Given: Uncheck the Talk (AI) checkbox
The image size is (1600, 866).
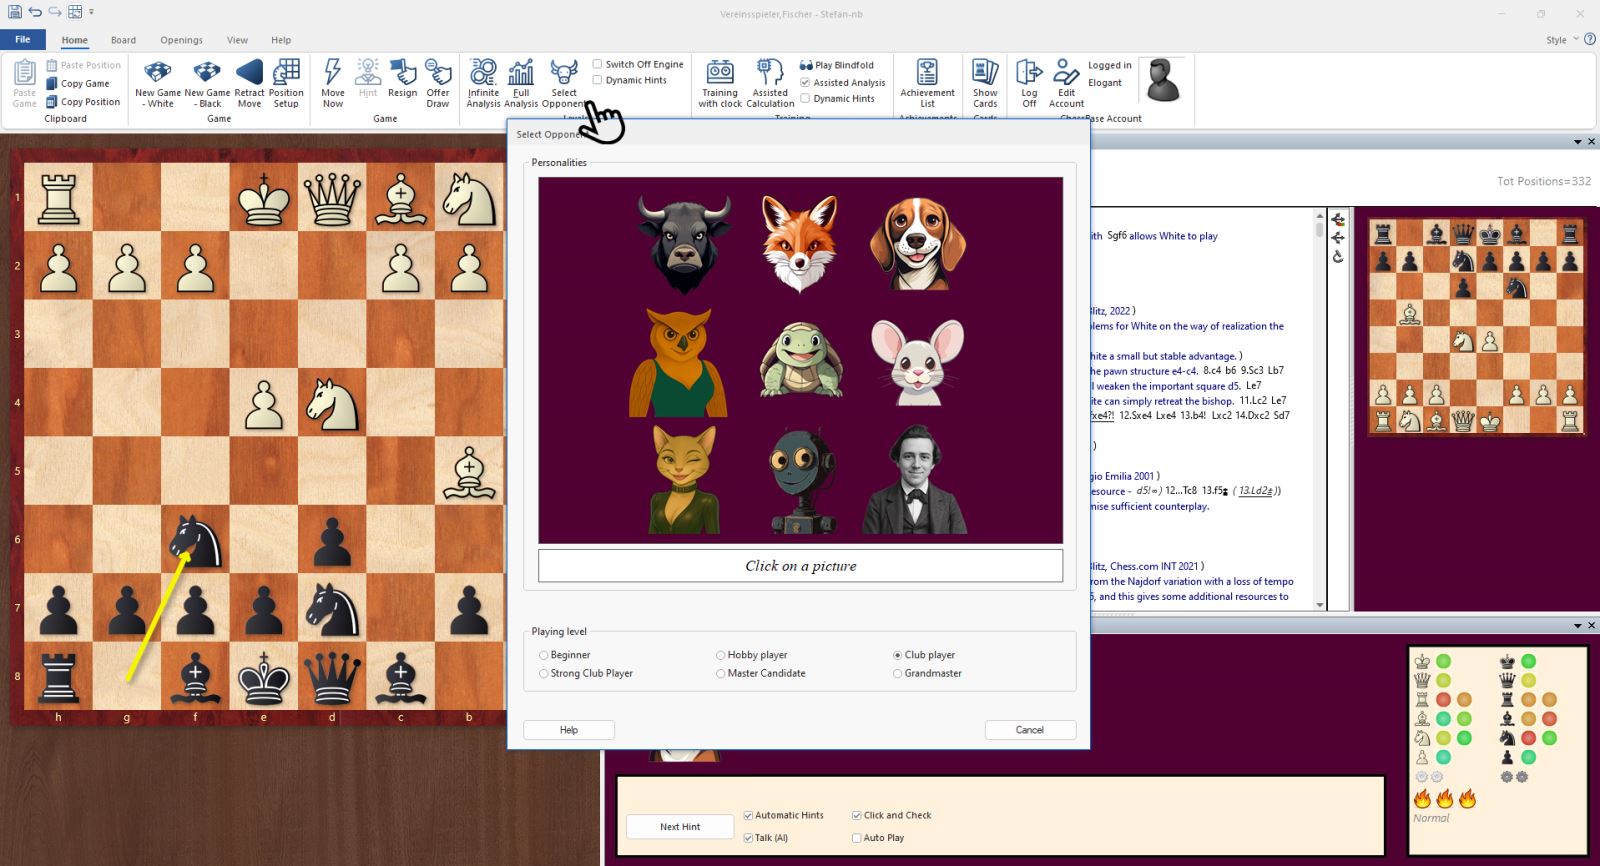Looking at the screenshot, I should 748,838.
